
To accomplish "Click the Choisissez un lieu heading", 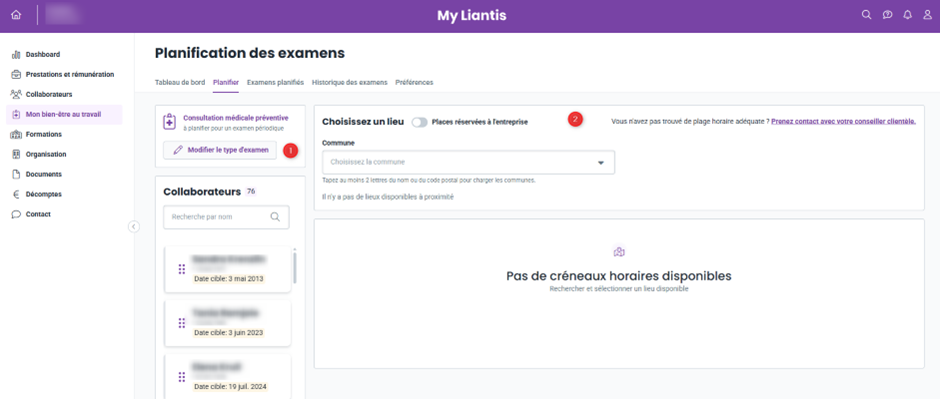I will (x=363, y=122).
